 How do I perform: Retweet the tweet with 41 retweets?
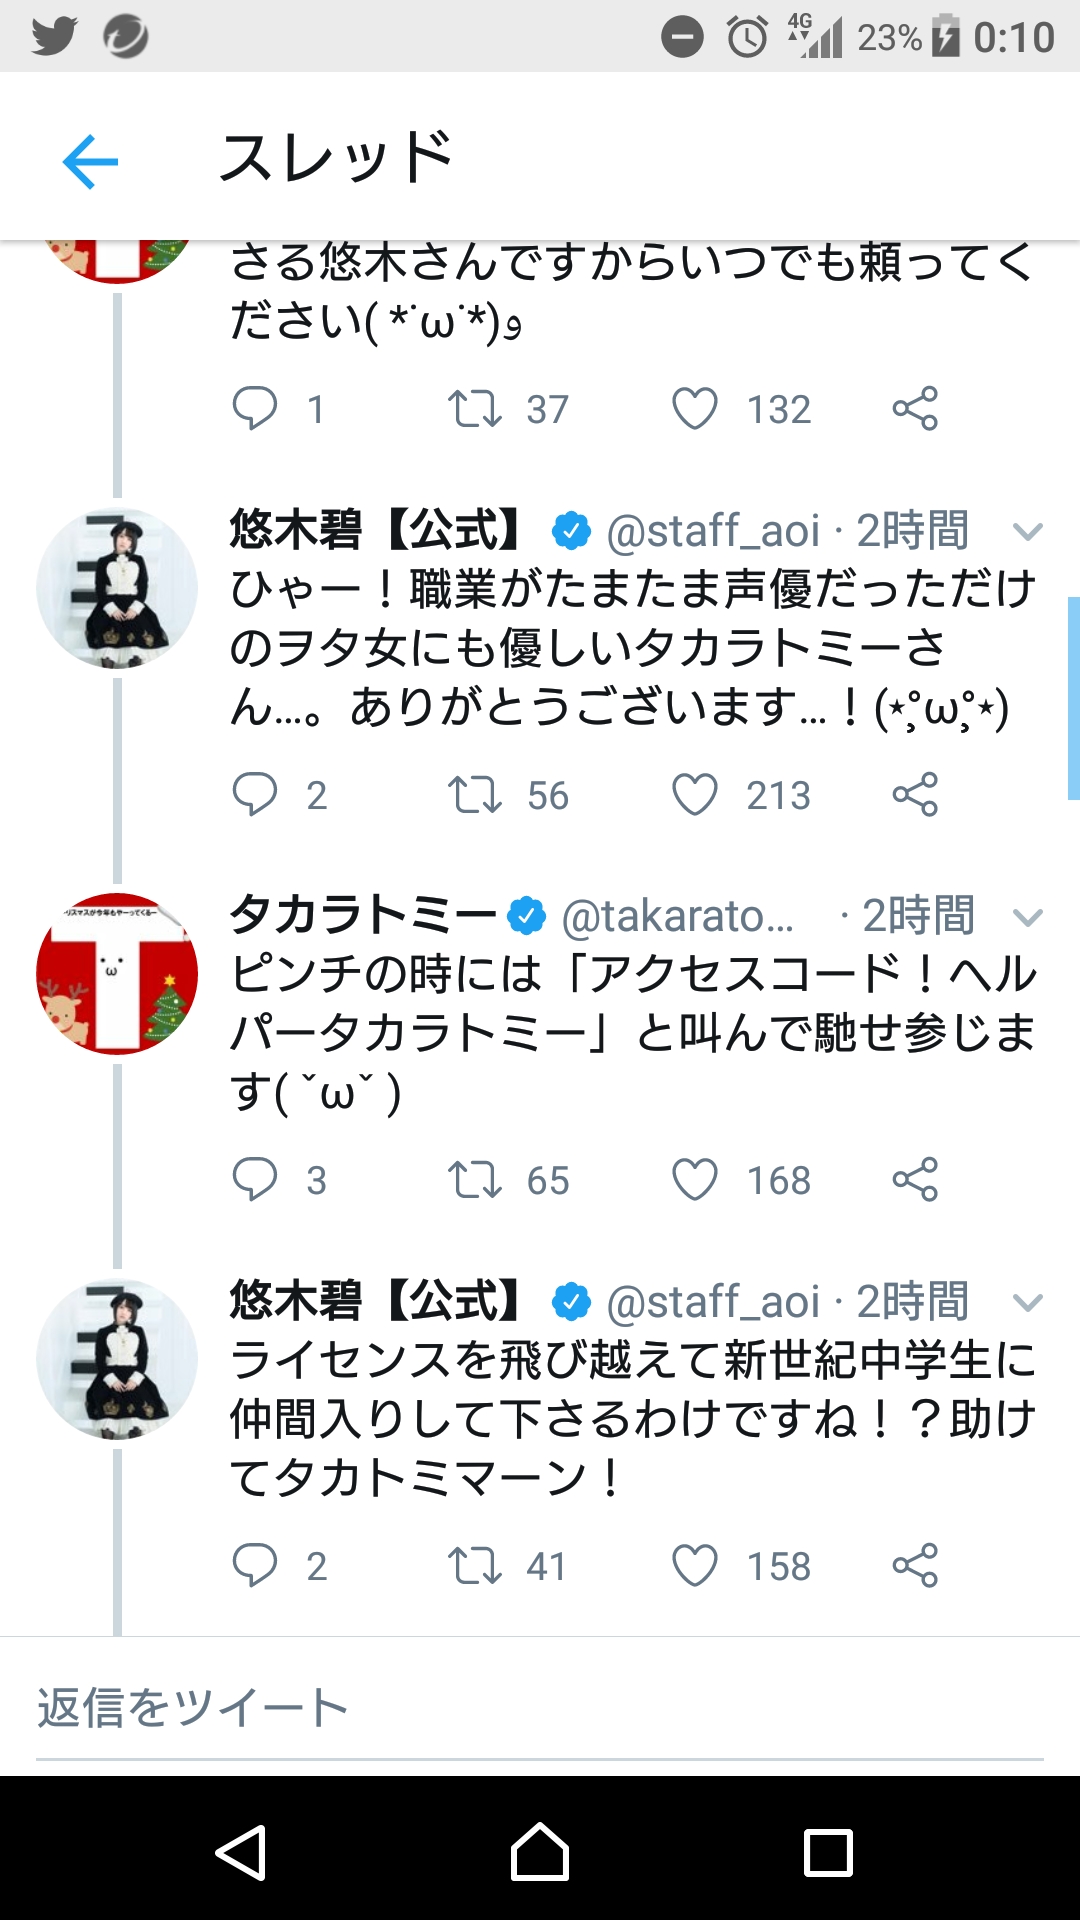point(474,1566)
